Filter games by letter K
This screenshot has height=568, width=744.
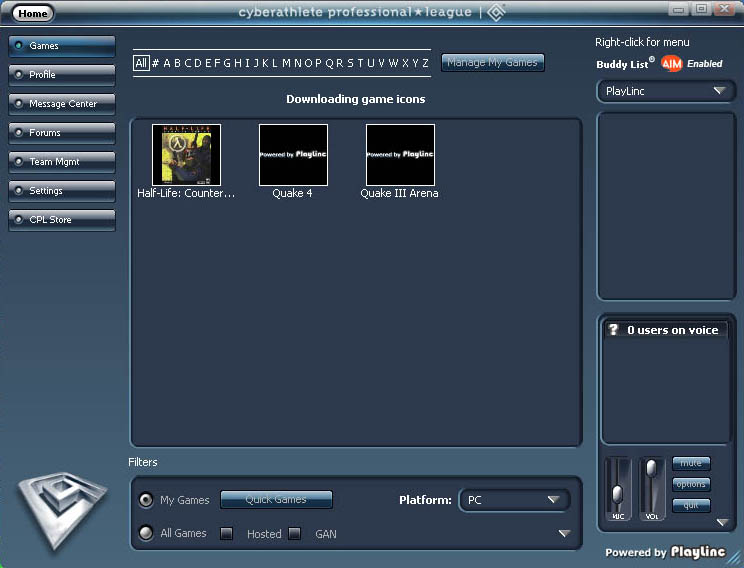pyautogui.click(x=265, y=63)
